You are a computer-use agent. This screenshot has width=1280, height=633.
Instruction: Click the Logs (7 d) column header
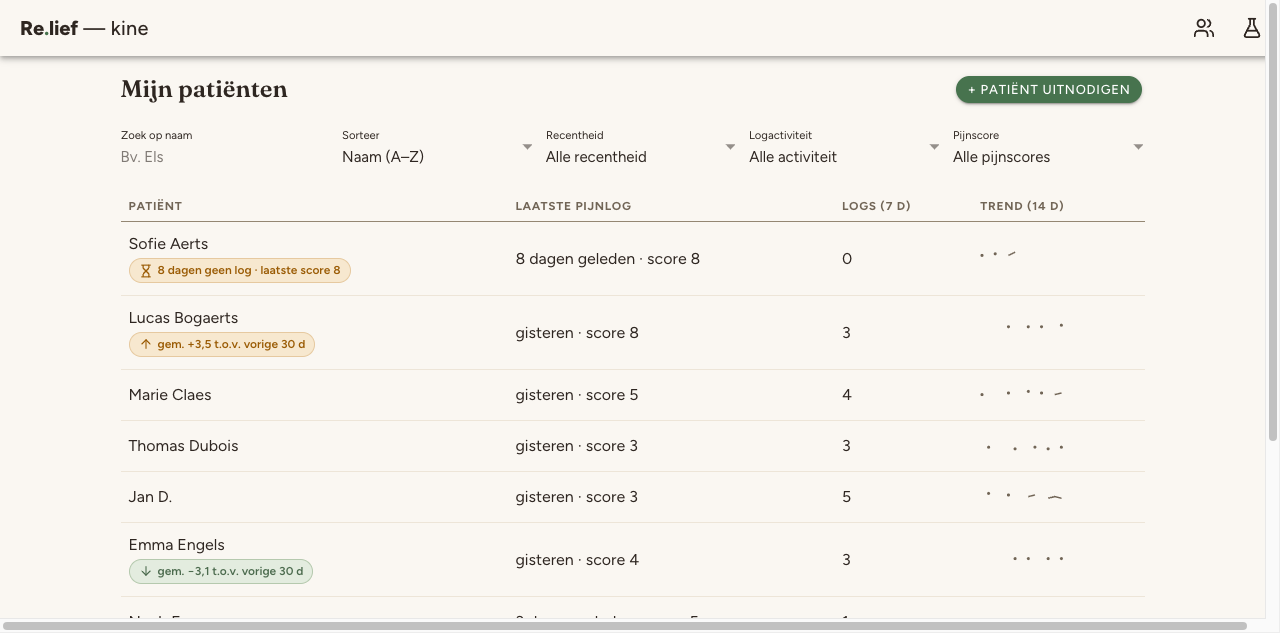point(876,206)
